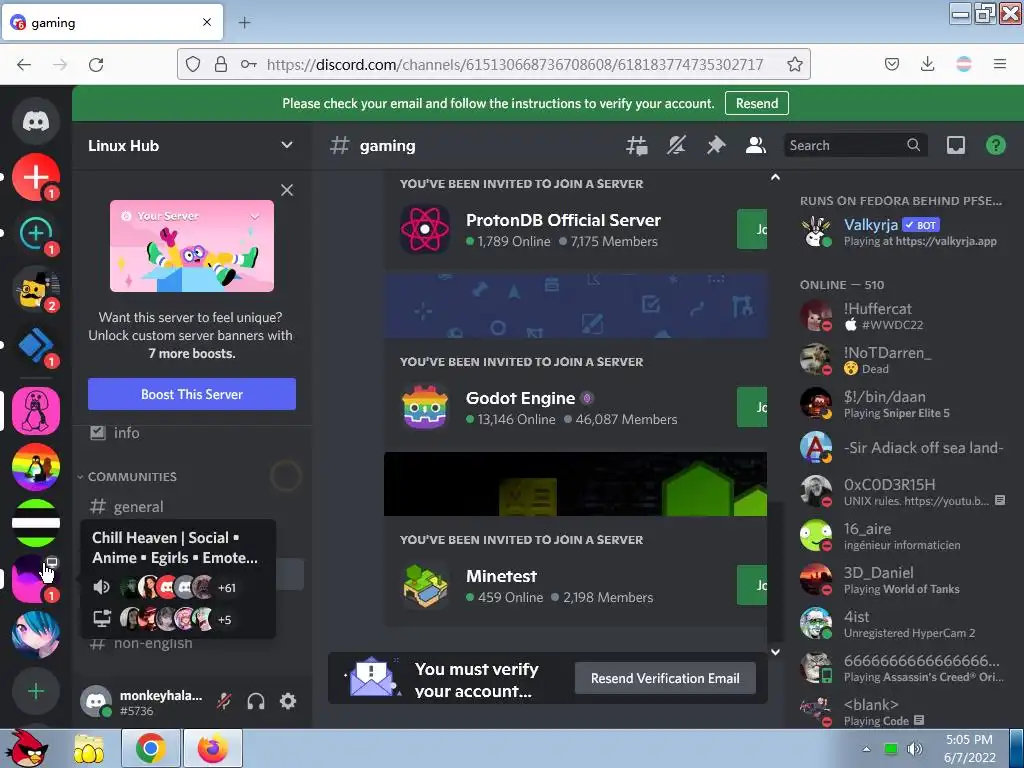
Task: Open Threads icon in channel header
Action: click(x=637, y=145)
